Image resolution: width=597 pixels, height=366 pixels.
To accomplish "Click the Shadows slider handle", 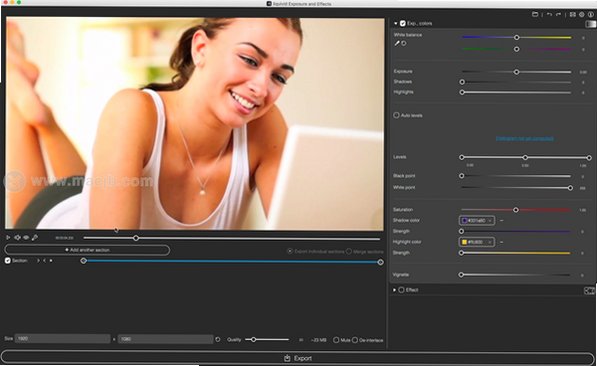I will tap(462, 82).
